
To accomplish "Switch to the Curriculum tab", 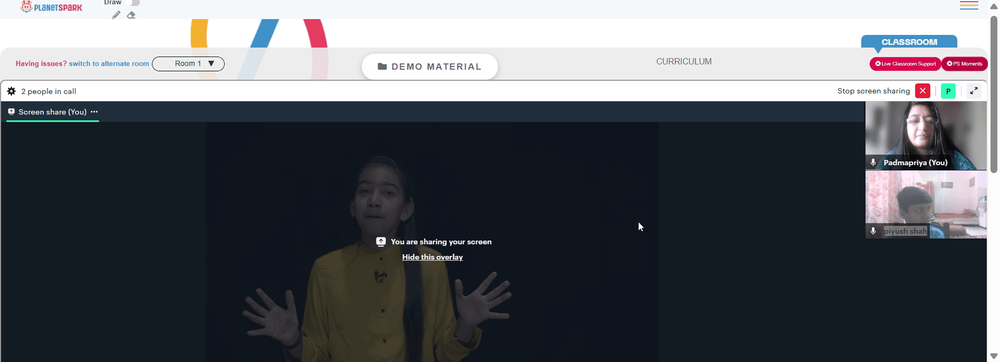I will 684,62.
